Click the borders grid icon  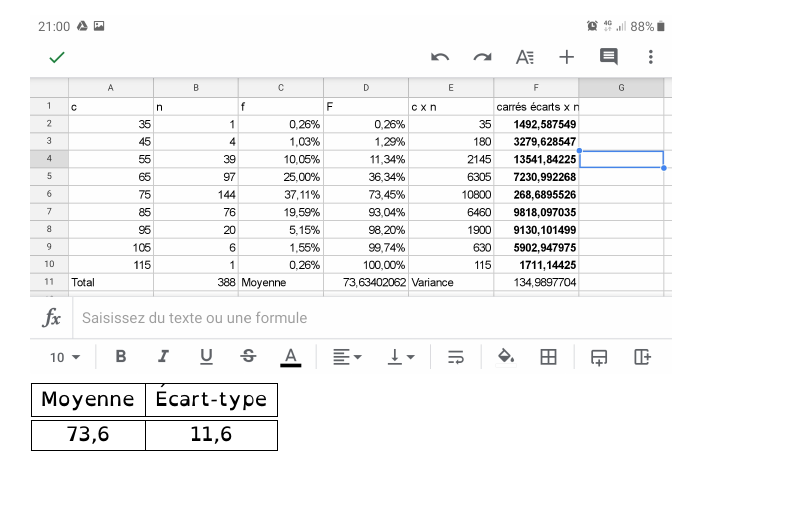tap(548, 357)
